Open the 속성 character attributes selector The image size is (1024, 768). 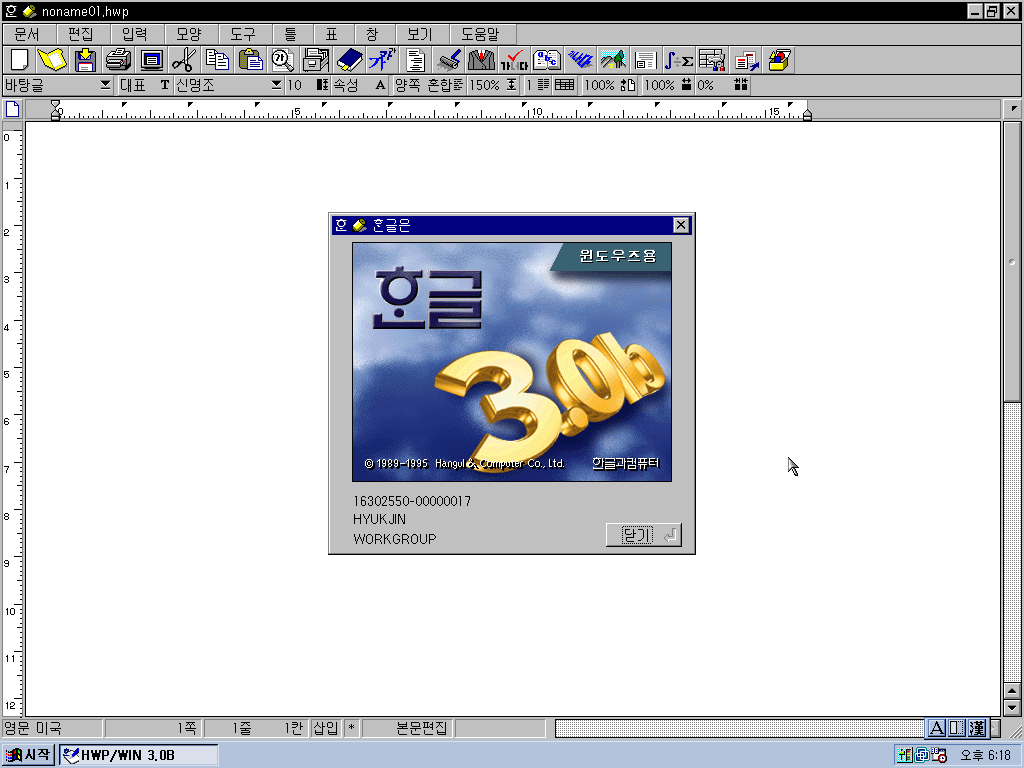360,85
